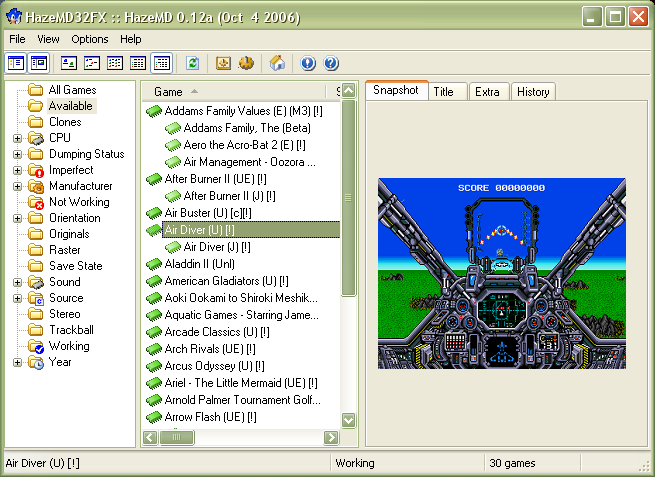Click the Arcade Classics chip icon
Image resolution: width=655 pixels, height=477 pixels.
(x=154, y=332)
